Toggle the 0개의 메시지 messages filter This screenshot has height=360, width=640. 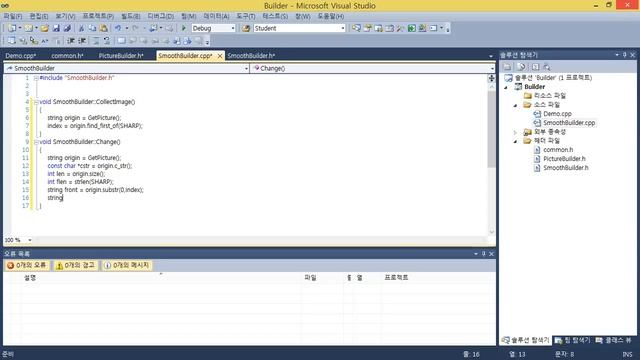pyautogui.click(x=127, y=265)
